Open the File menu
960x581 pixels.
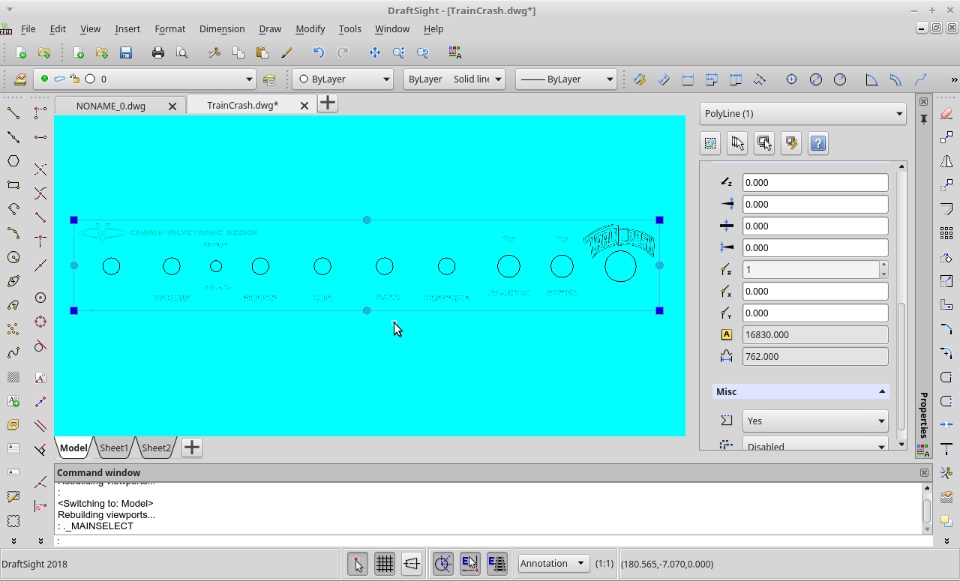(28, 29)
